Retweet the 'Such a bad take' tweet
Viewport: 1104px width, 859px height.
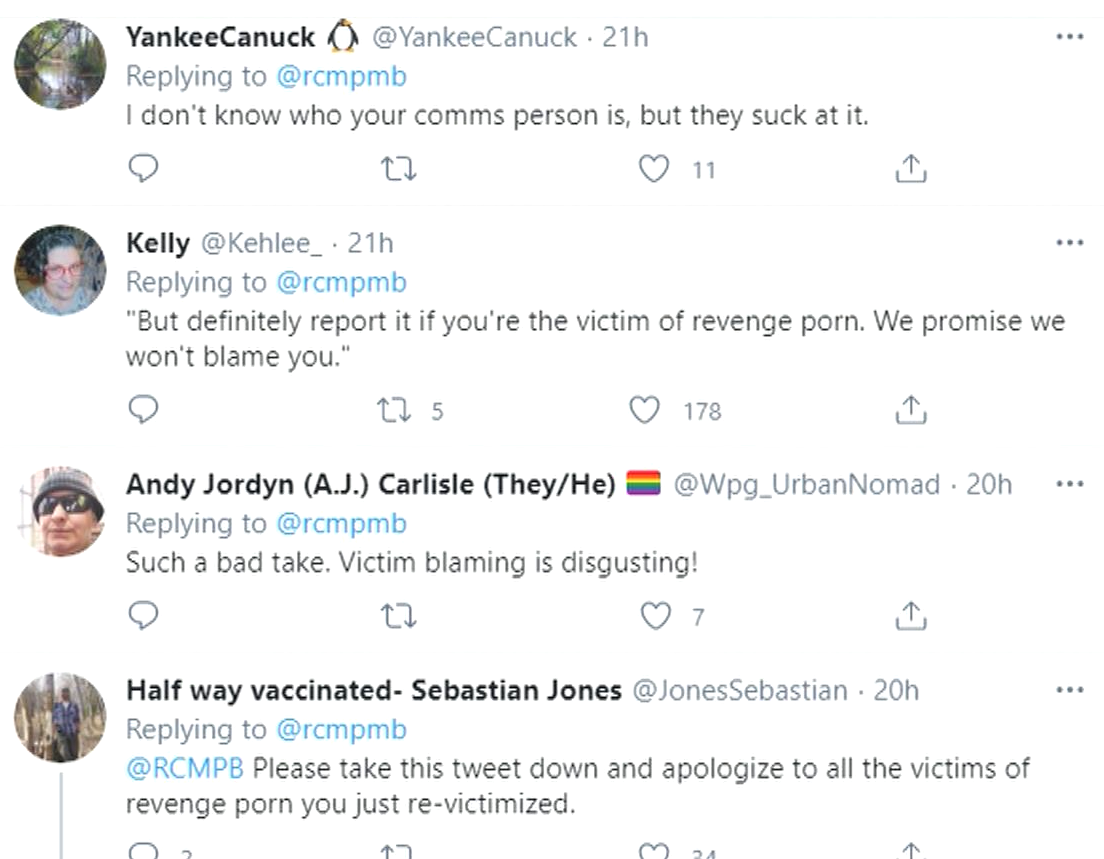tap(399, 615)
